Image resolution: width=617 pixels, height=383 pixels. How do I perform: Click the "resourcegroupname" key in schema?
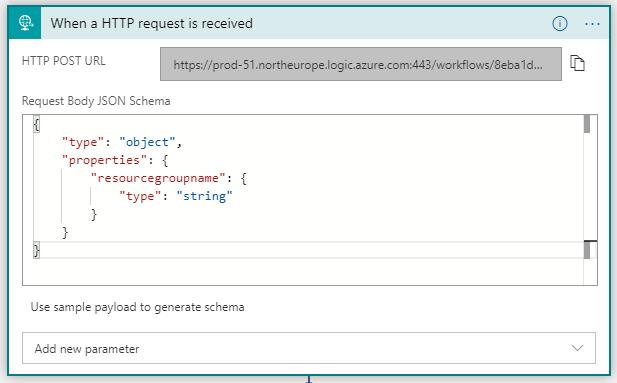[158, 178]
